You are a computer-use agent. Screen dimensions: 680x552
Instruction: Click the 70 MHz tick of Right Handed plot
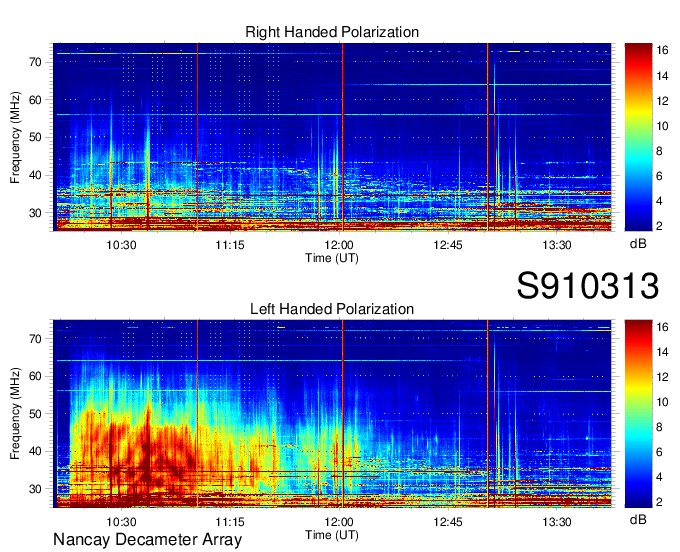pyautogui.click(x=36, y=62)
